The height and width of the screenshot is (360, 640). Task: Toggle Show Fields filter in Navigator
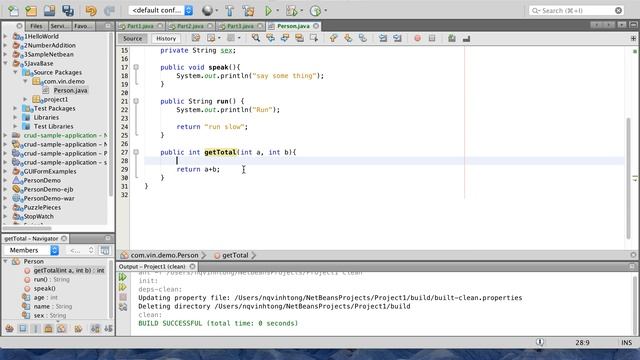click(x=22, y=329)
